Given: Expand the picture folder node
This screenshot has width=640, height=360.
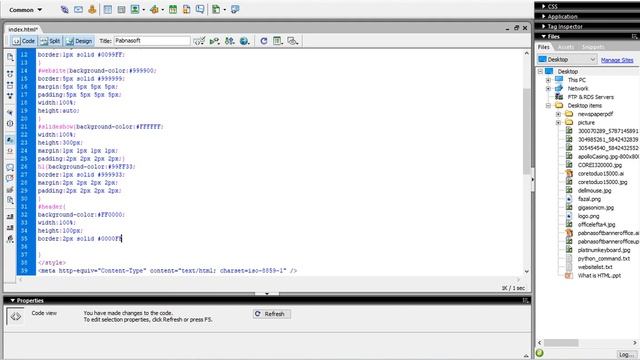Looking at the screenshot, I should point(558,122).
